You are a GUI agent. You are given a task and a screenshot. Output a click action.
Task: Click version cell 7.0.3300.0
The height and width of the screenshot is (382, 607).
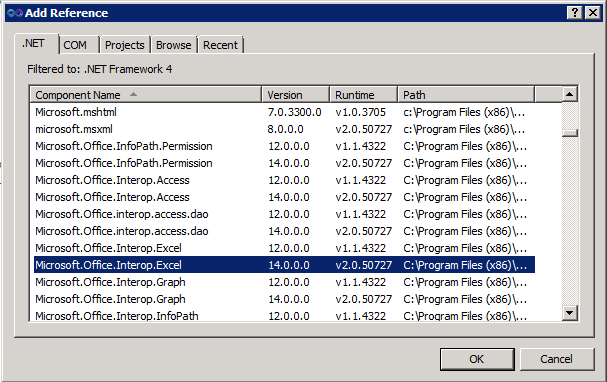pos(295,112)
